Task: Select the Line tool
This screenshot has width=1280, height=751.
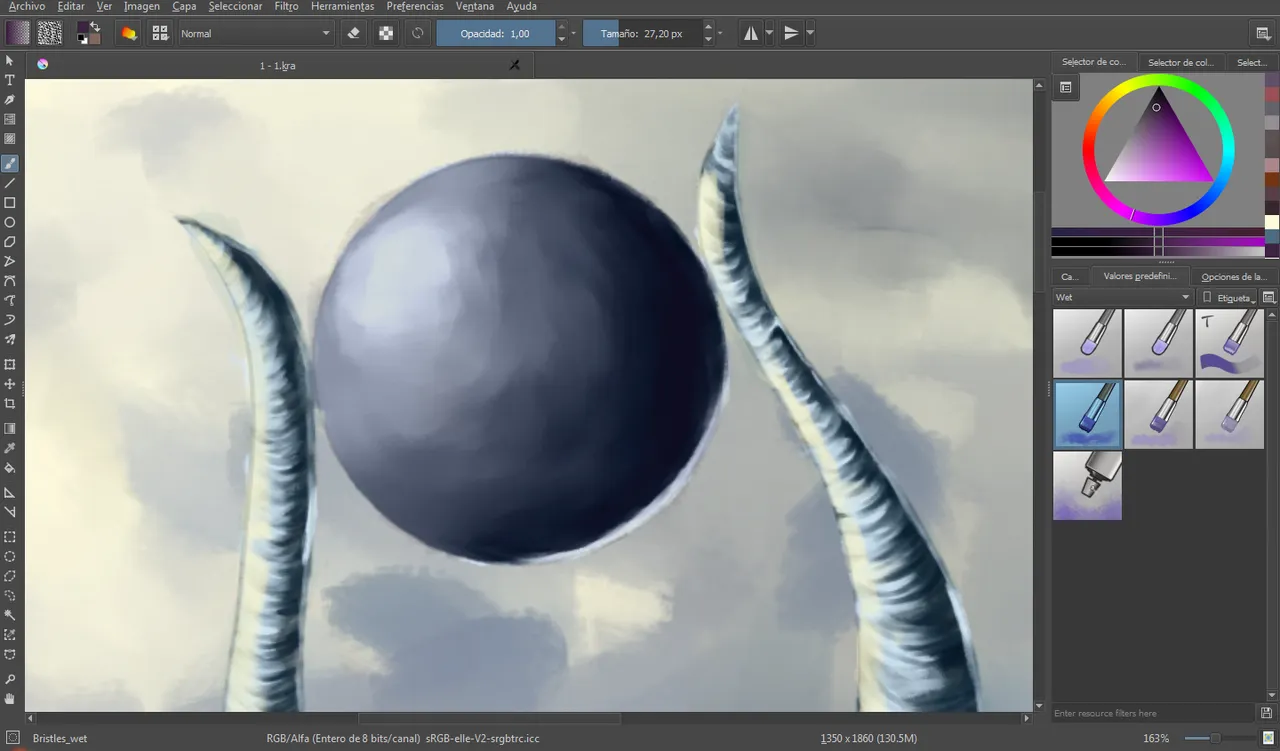Action: 10,183
